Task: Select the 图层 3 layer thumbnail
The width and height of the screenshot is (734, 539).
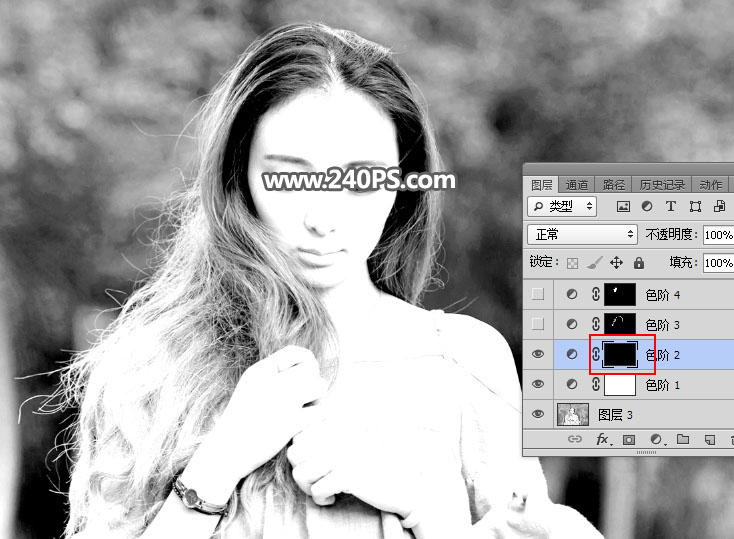Action: (x=573, y=414)
